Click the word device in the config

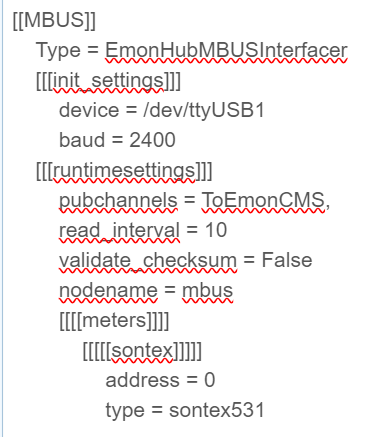pos(89,110)
